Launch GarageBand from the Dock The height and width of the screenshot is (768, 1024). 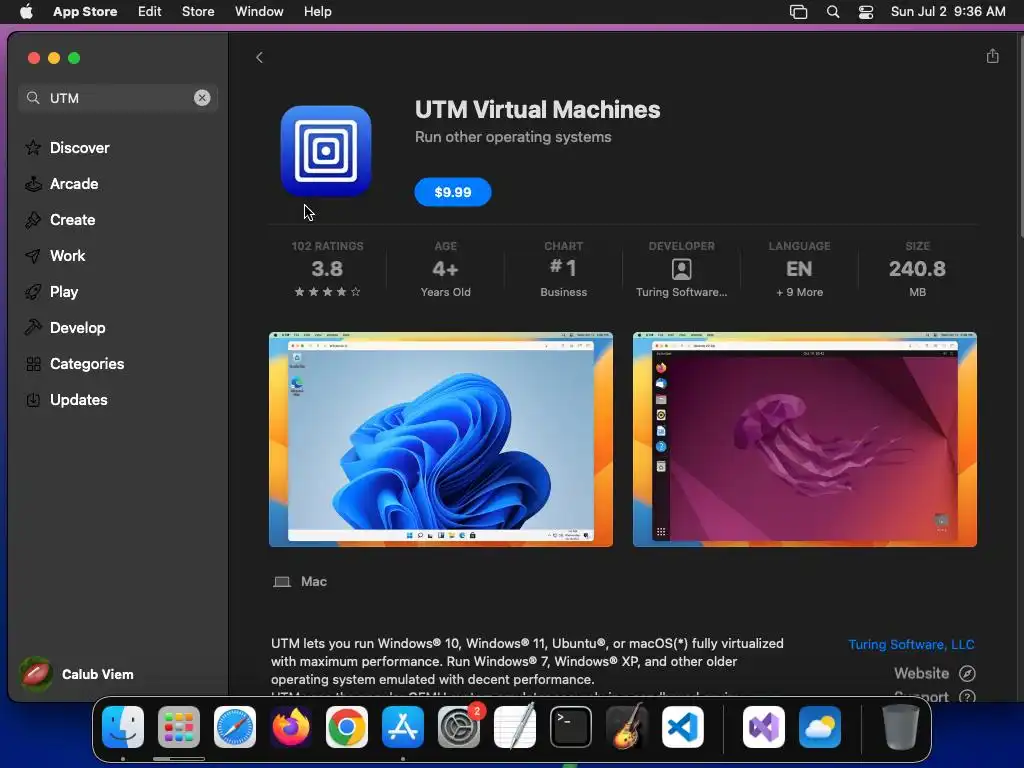click(627, 727)
